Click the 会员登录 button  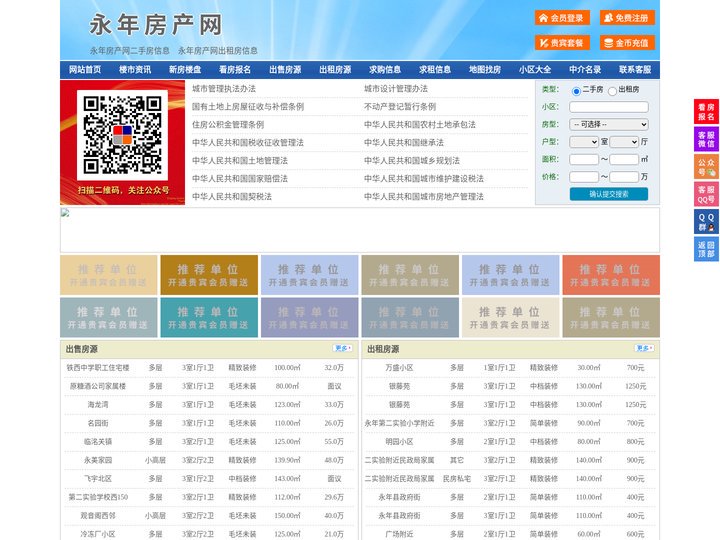pos(562,18)
